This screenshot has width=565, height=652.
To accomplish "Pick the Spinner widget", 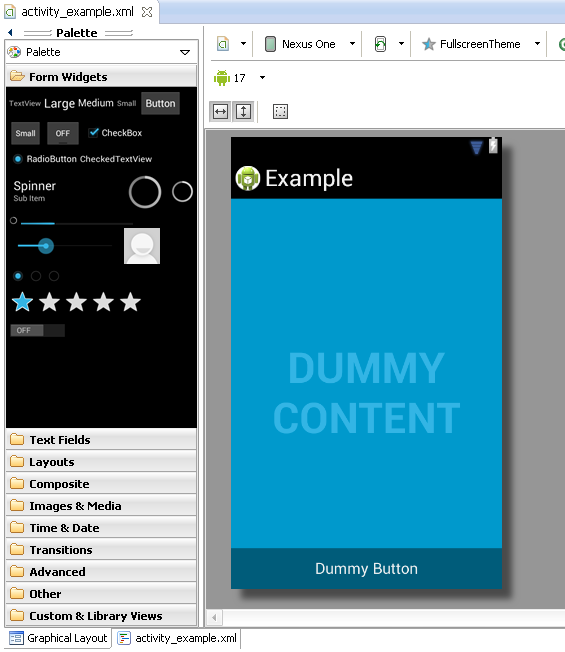I will 35,191.
